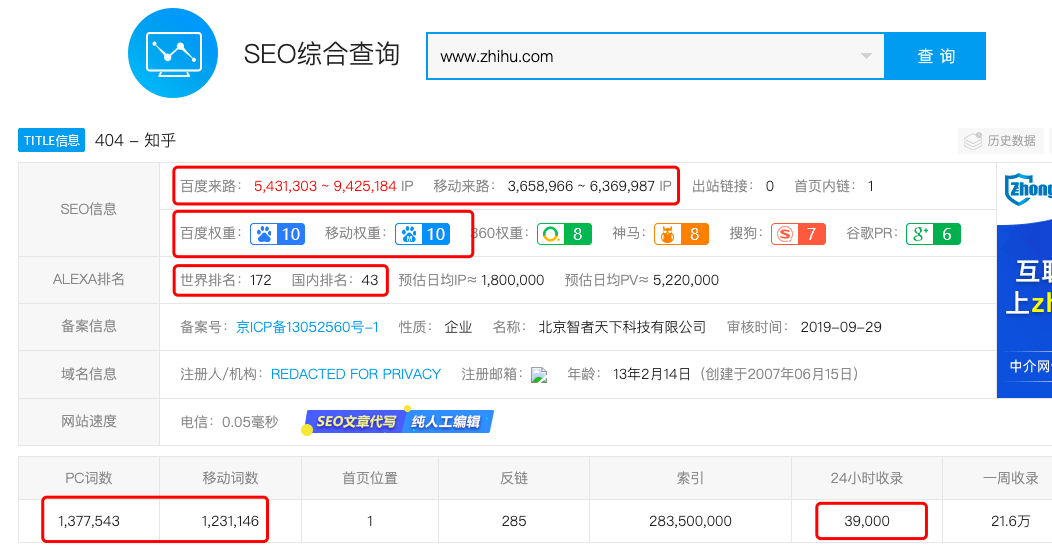Click the 出站链接 value 0
This screenshot has width=1052, height=546.
click(770, 186)
